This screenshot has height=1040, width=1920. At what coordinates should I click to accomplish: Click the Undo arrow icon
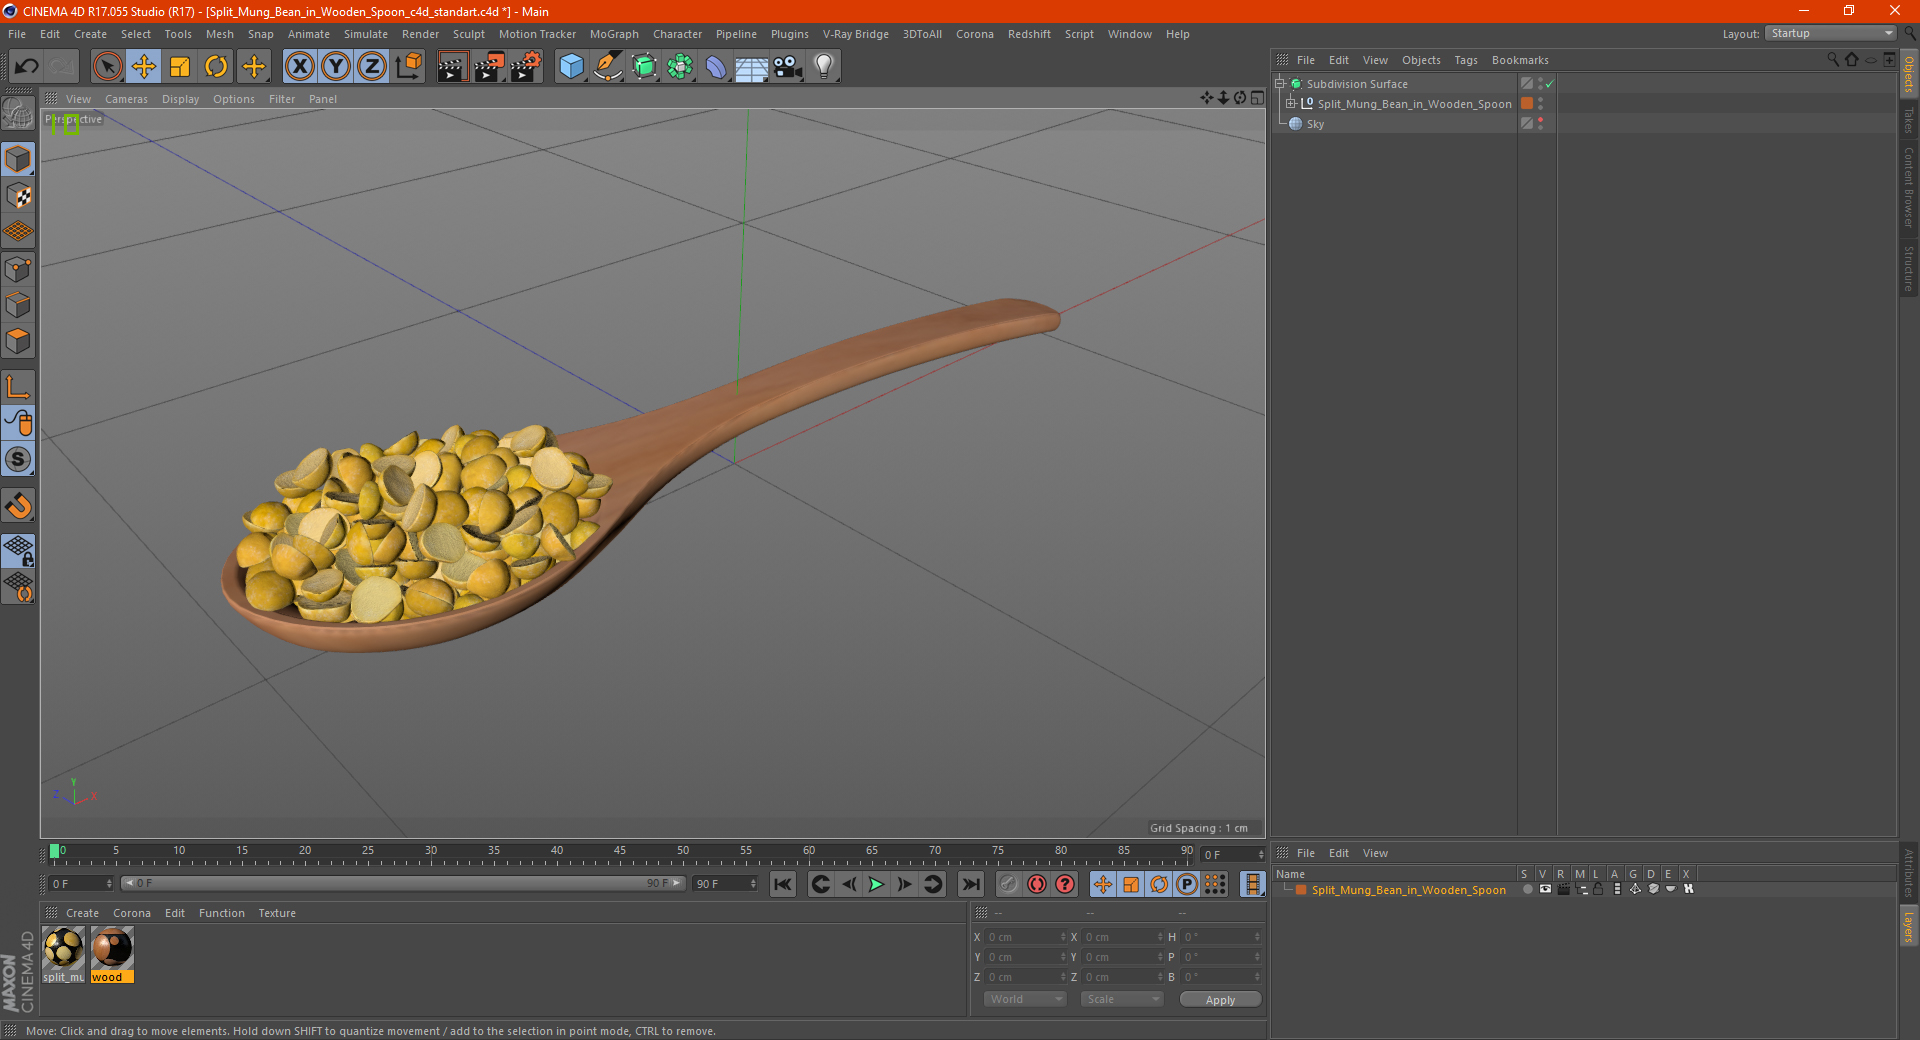[x=27, y=66]
